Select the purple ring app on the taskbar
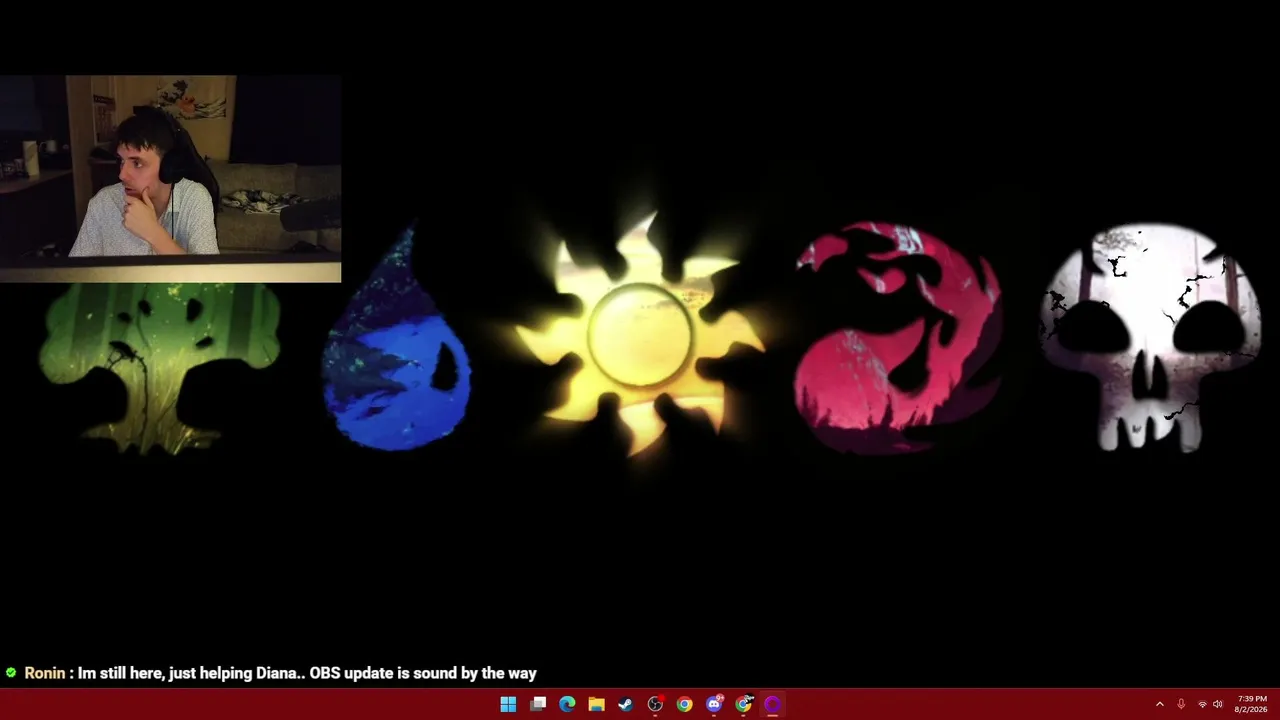 pos(772,704)
